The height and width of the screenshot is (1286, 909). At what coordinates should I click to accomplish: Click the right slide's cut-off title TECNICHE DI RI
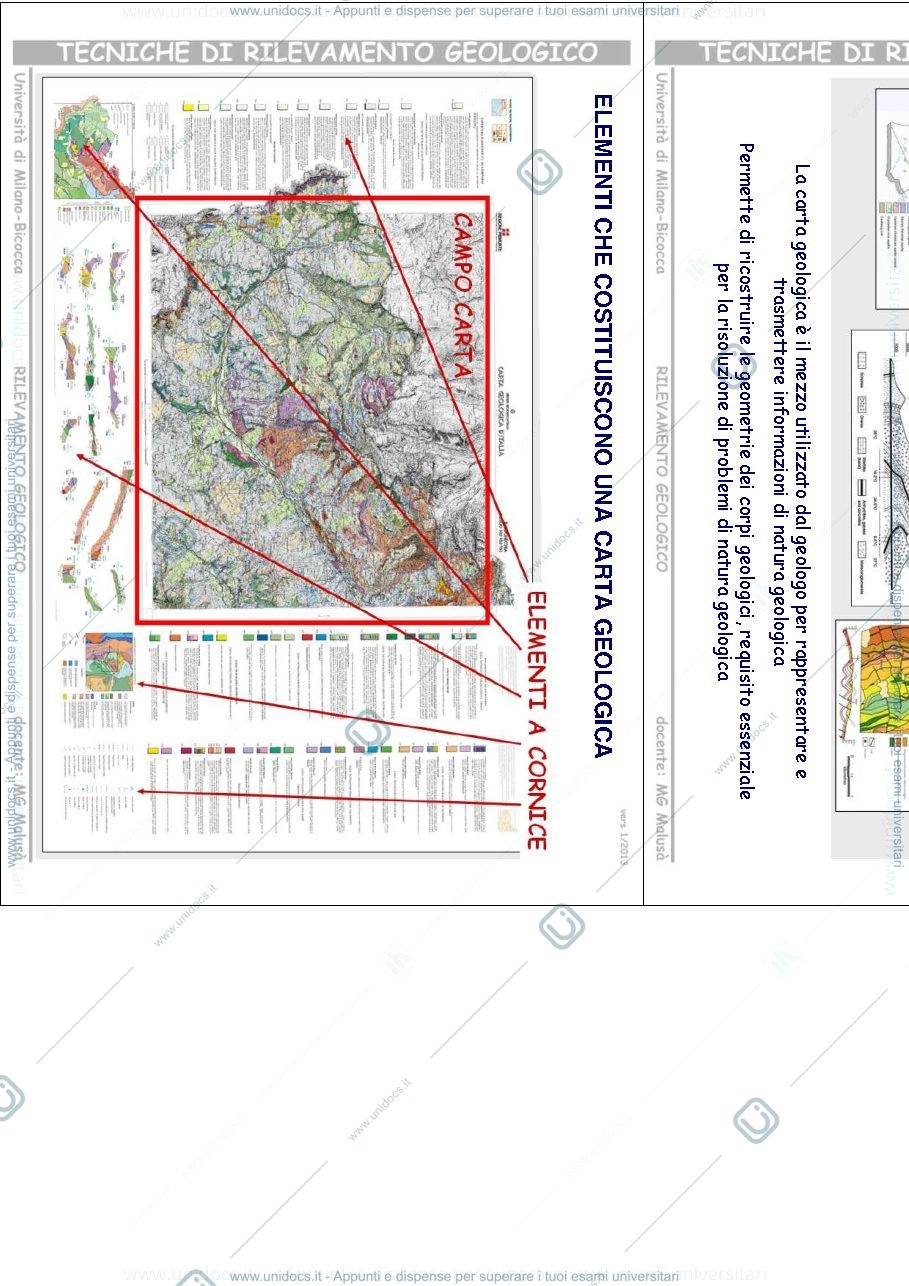click(803, 53)
